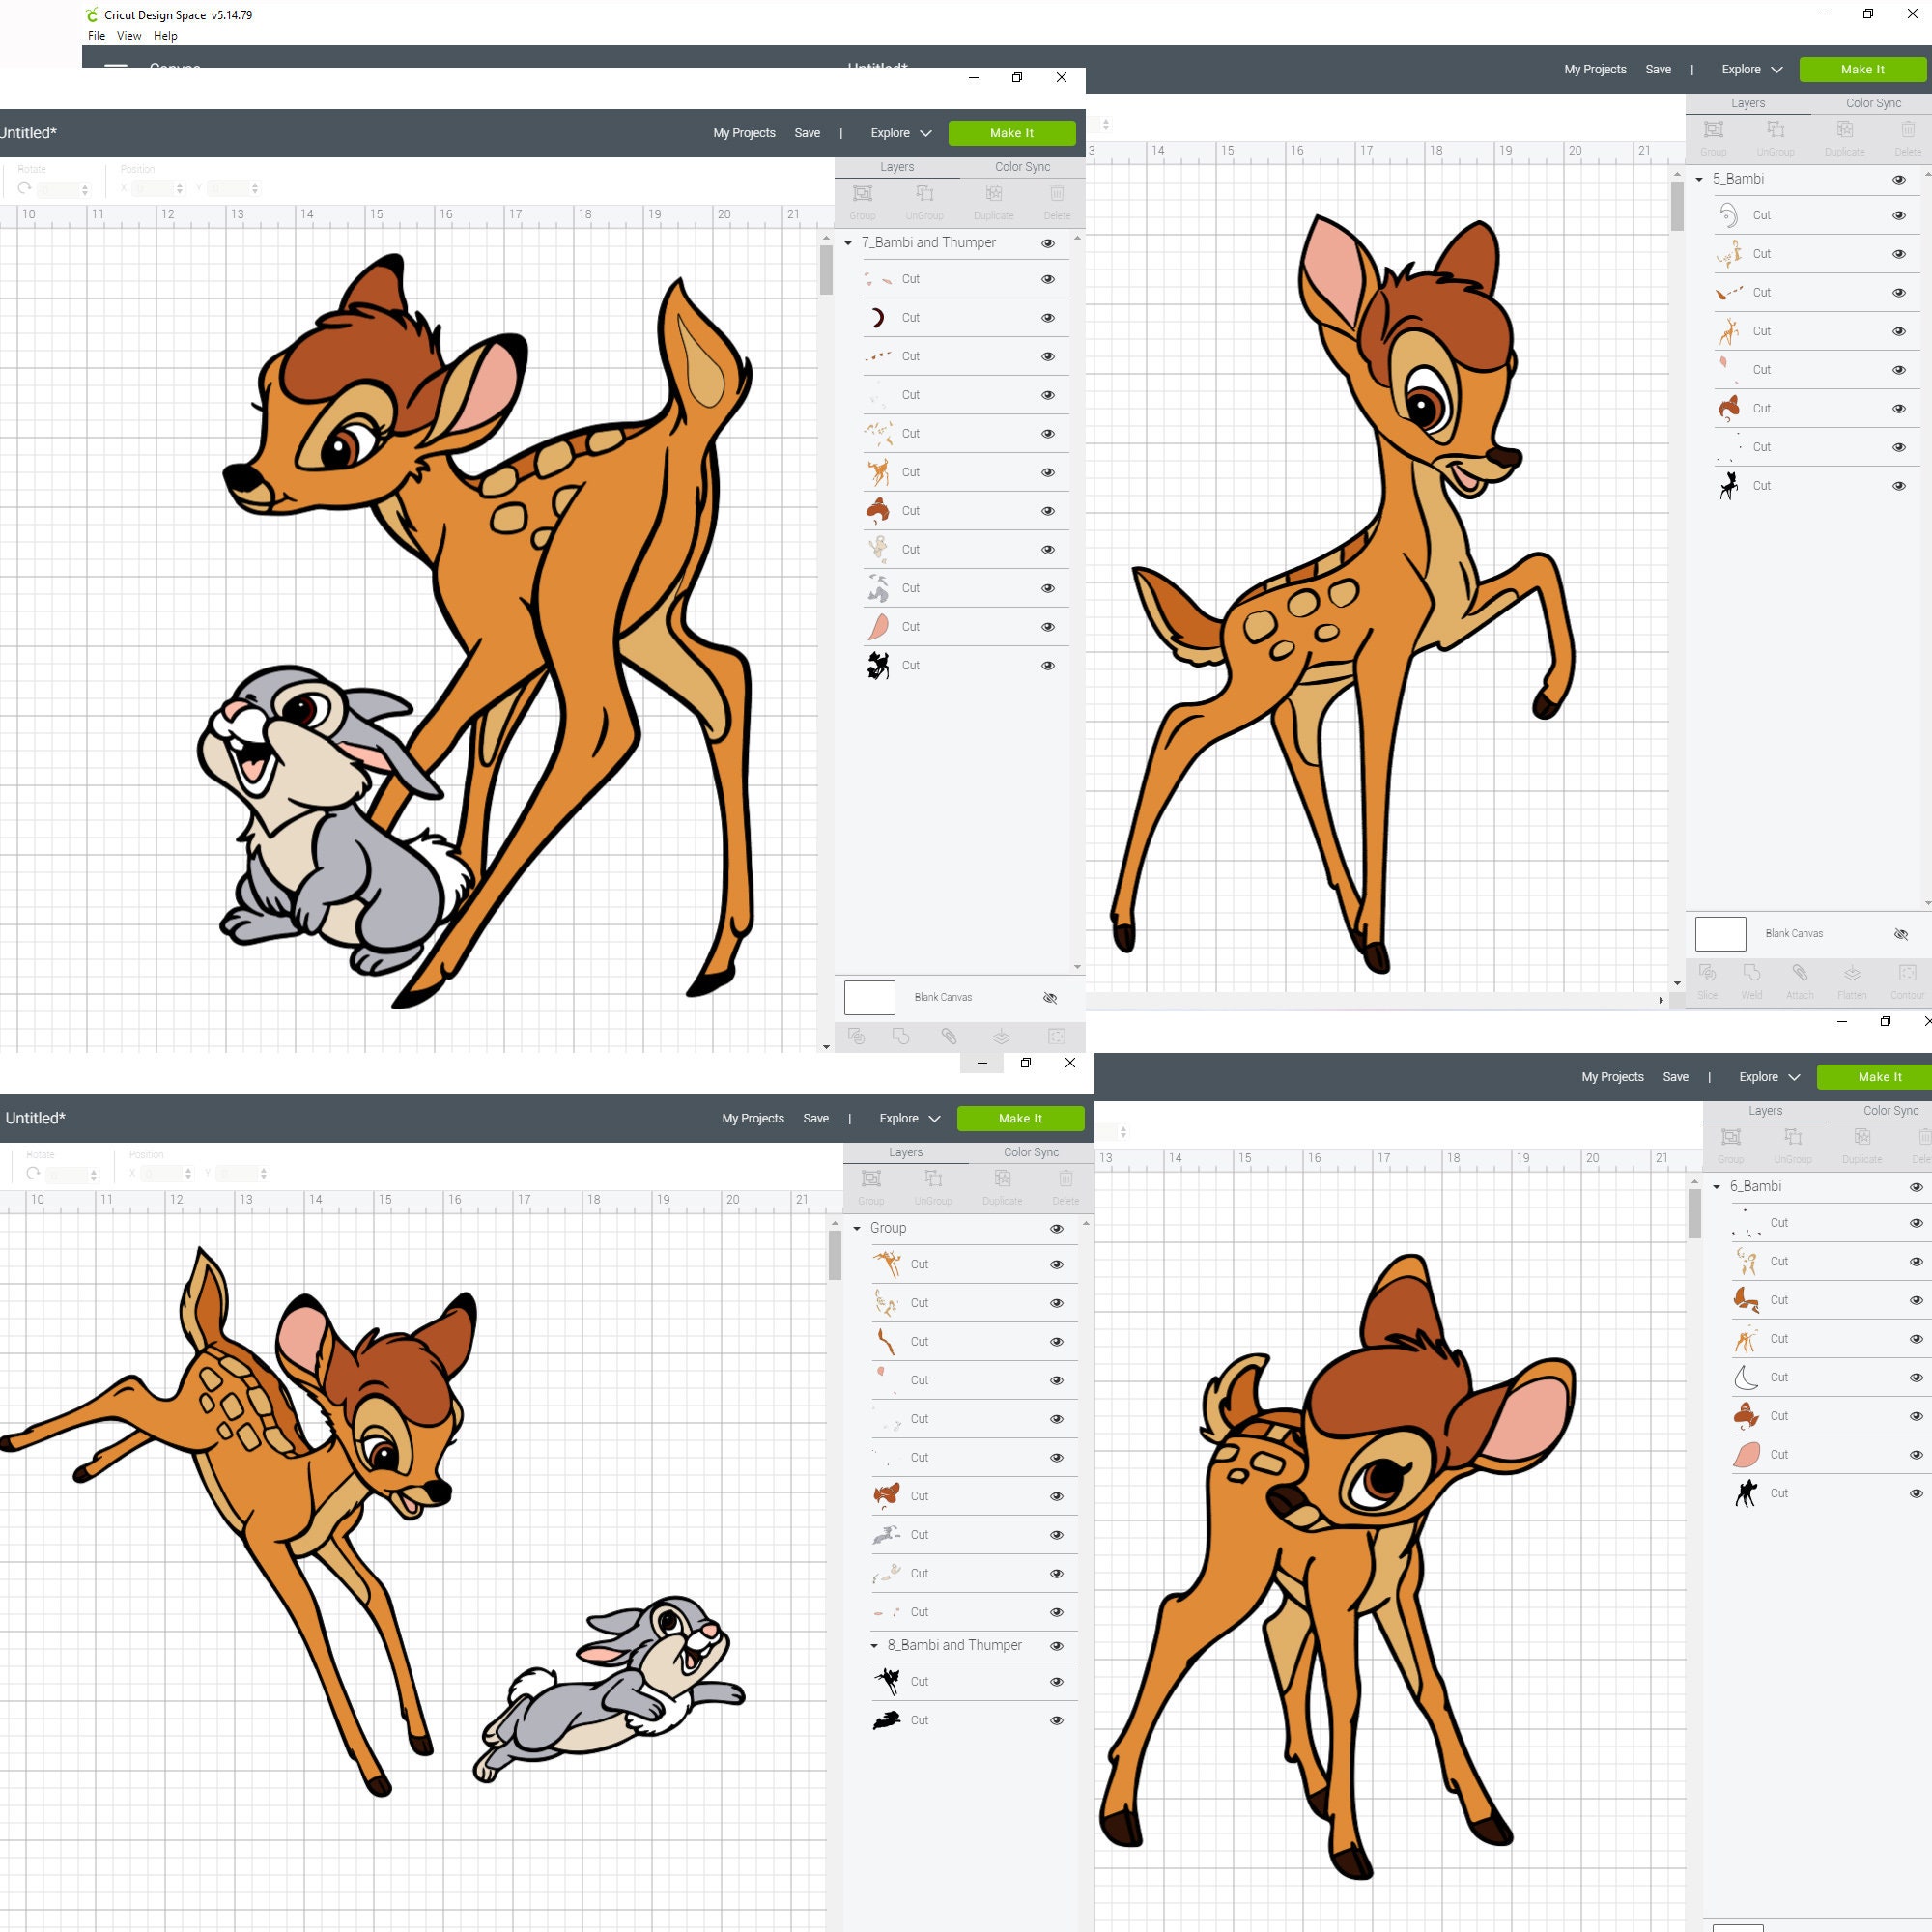The image size is (1932, 1932).
Task: Click Group icon in 5_Bambi window
Action: tap(1713, 129)
